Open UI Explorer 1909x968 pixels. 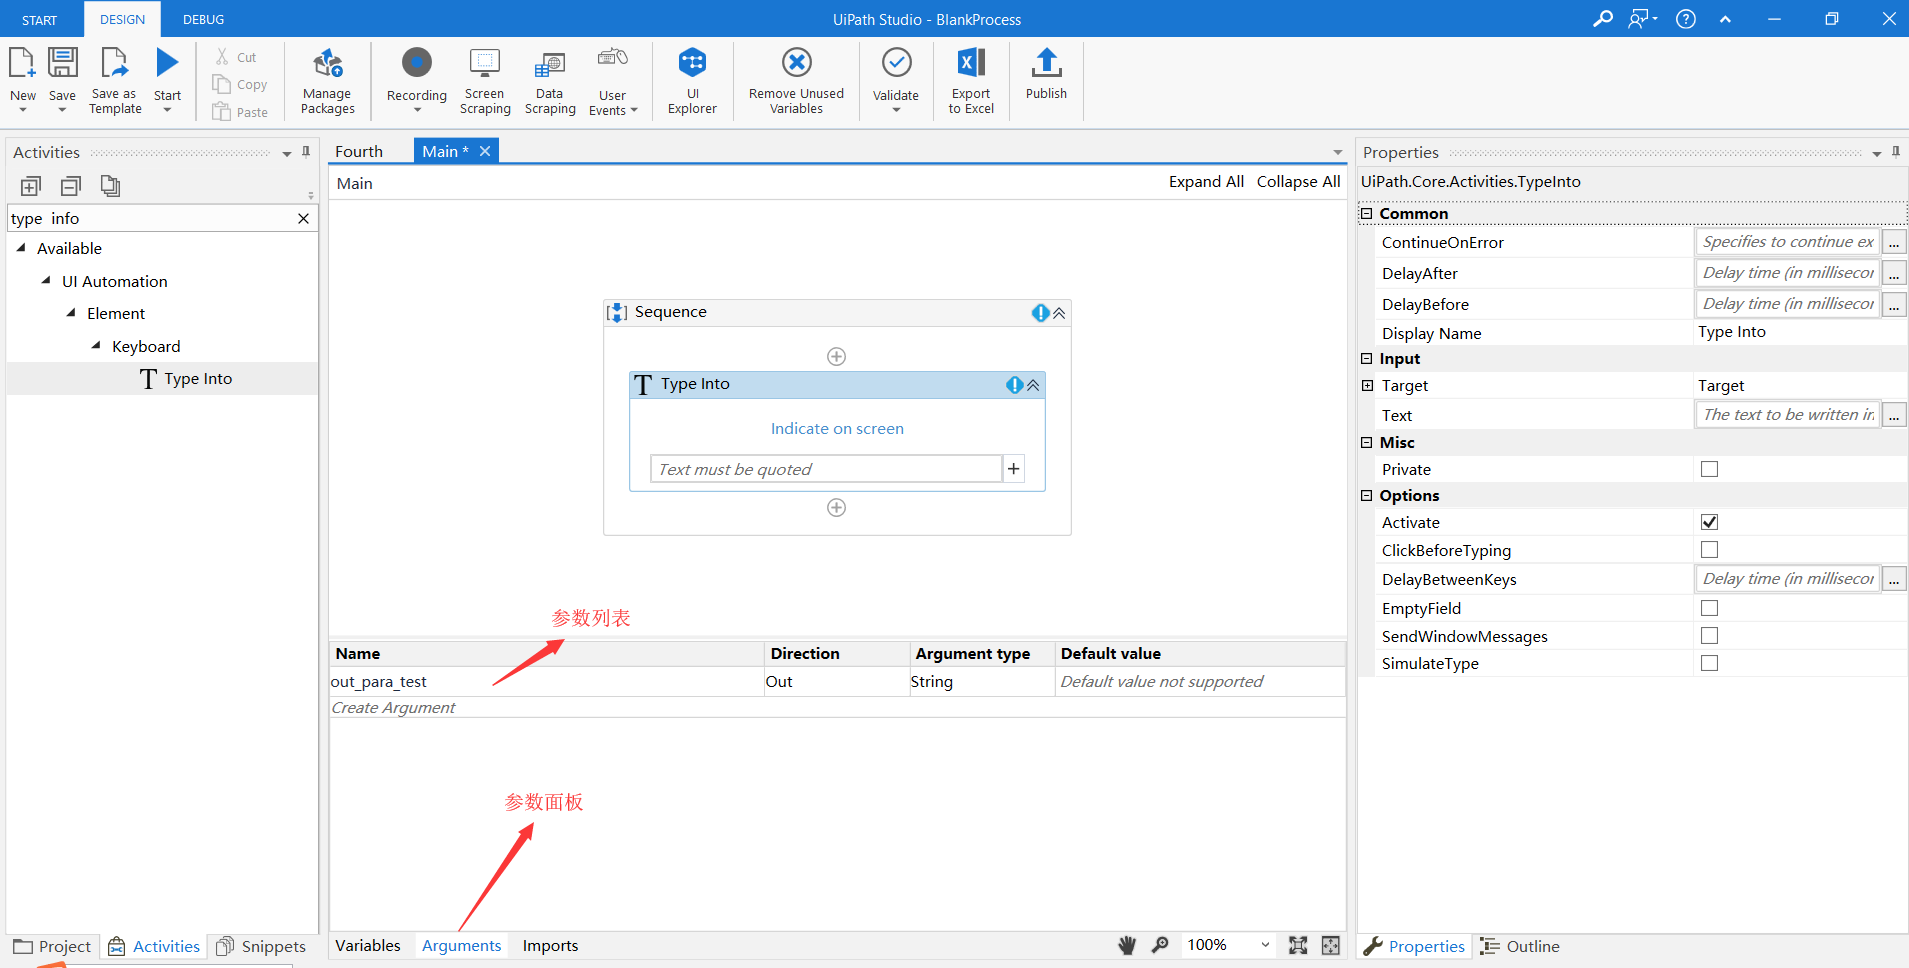click(692, 80)
